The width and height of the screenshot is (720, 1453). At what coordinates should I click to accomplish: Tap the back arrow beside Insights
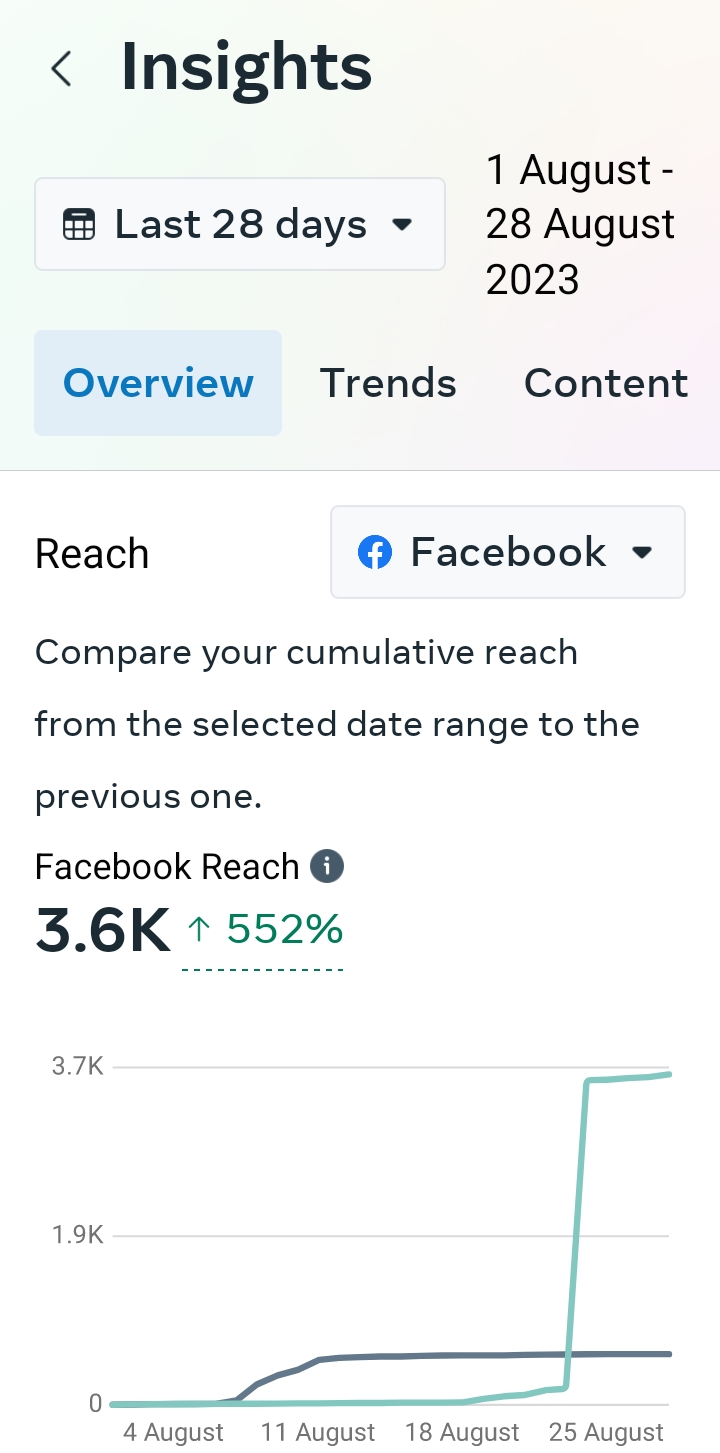click(62, 69)
